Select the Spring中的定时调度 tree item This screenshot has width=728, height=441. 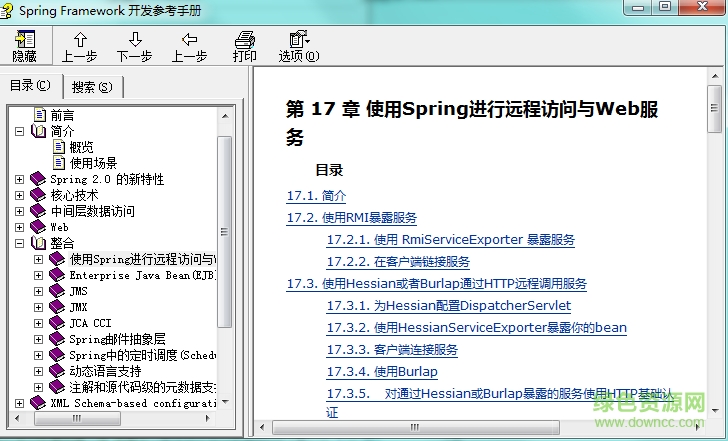[143, 355]
